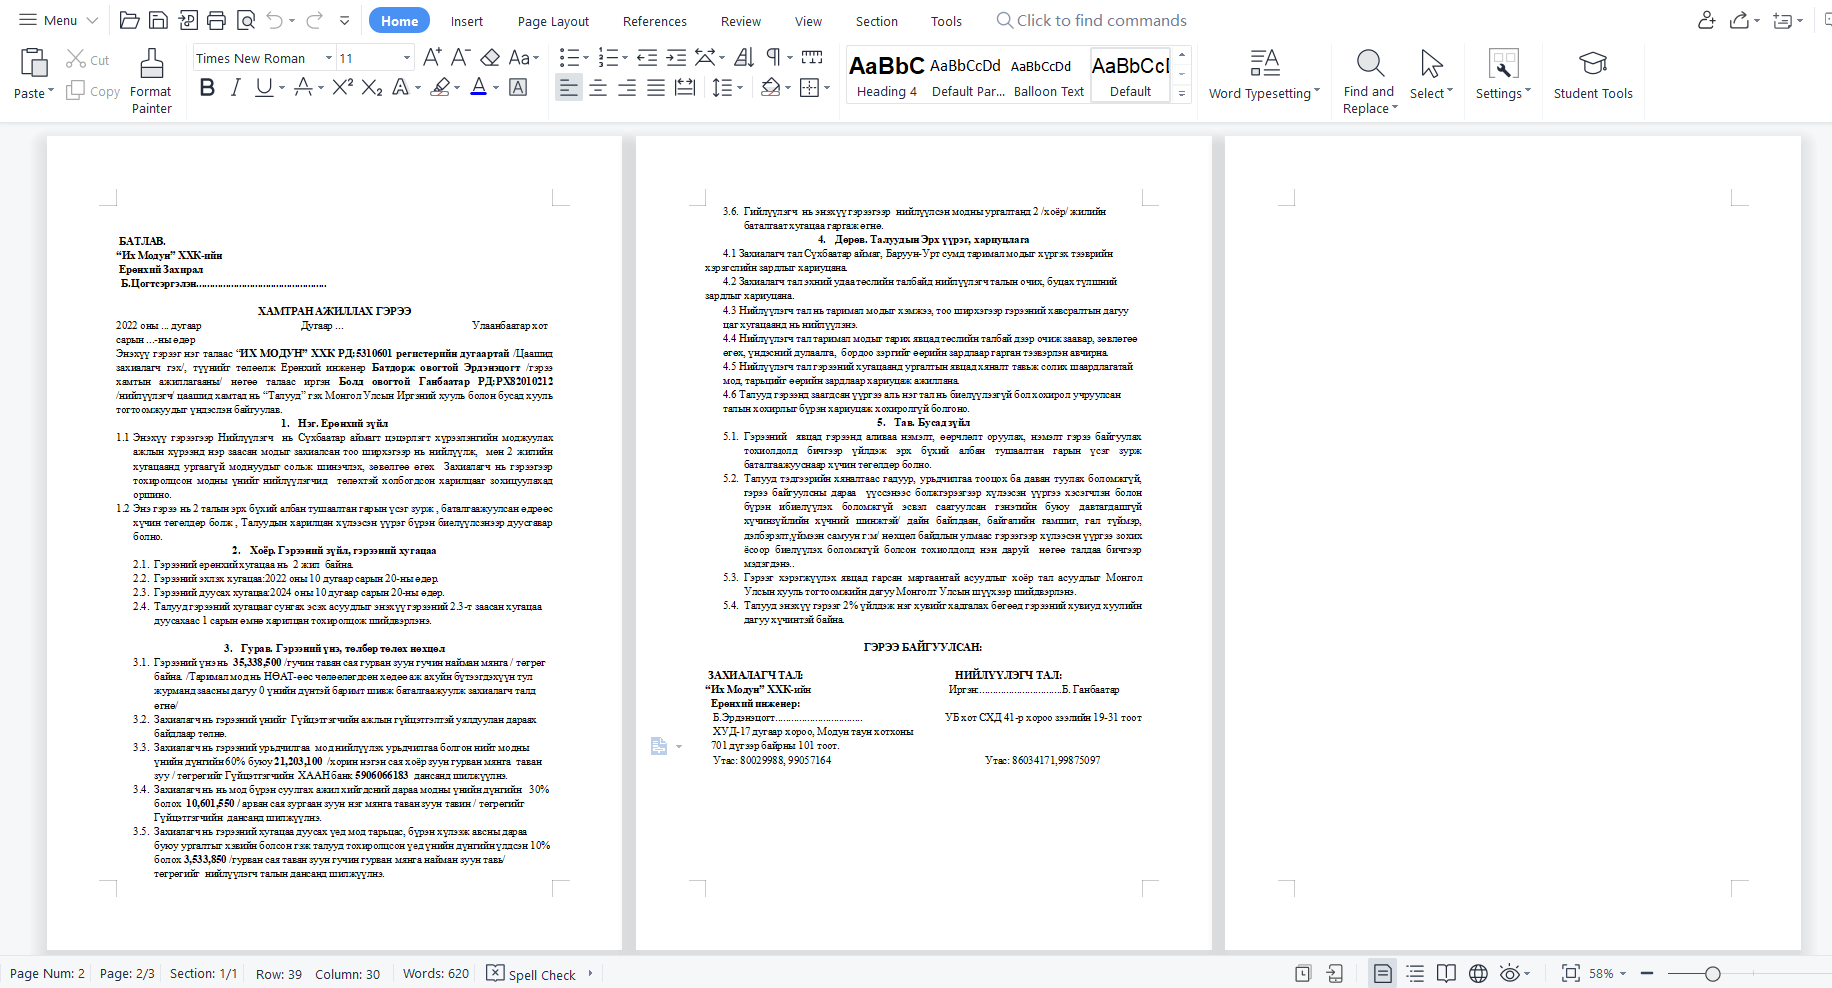Apply the Default Paragraph style
The image size is (1832, 988).
tap(967, 75)
